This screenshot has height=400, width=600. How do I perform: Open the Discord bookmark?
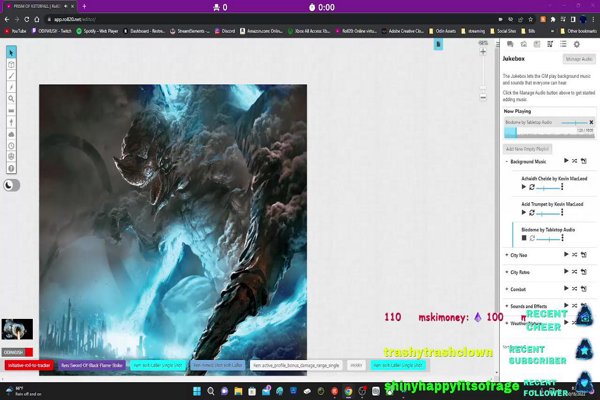point(225,31)
